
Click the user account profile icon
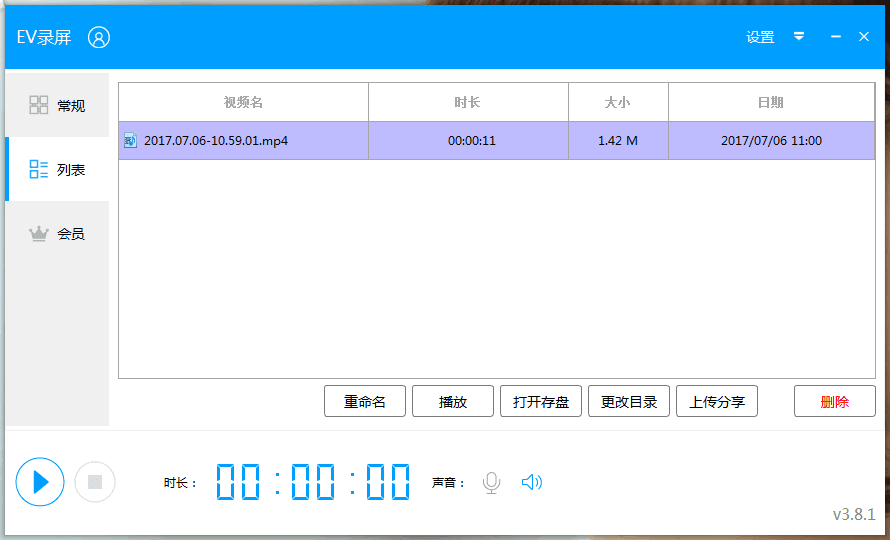pos(99,37)
